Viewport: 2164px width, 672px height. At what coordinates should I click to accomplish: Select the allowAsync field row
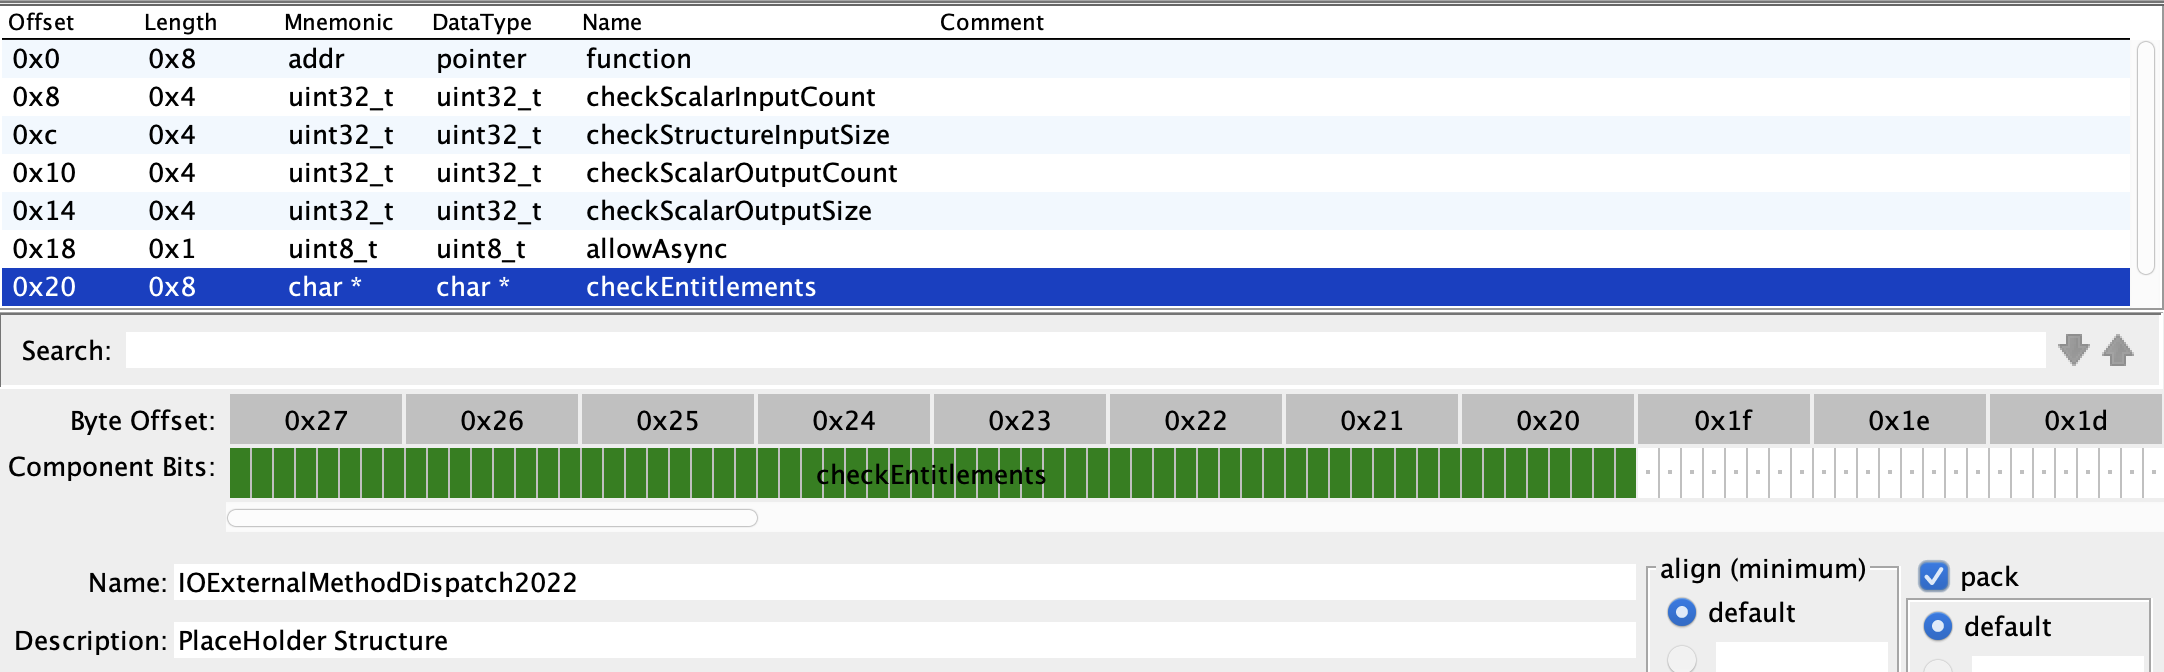[656, 249]
